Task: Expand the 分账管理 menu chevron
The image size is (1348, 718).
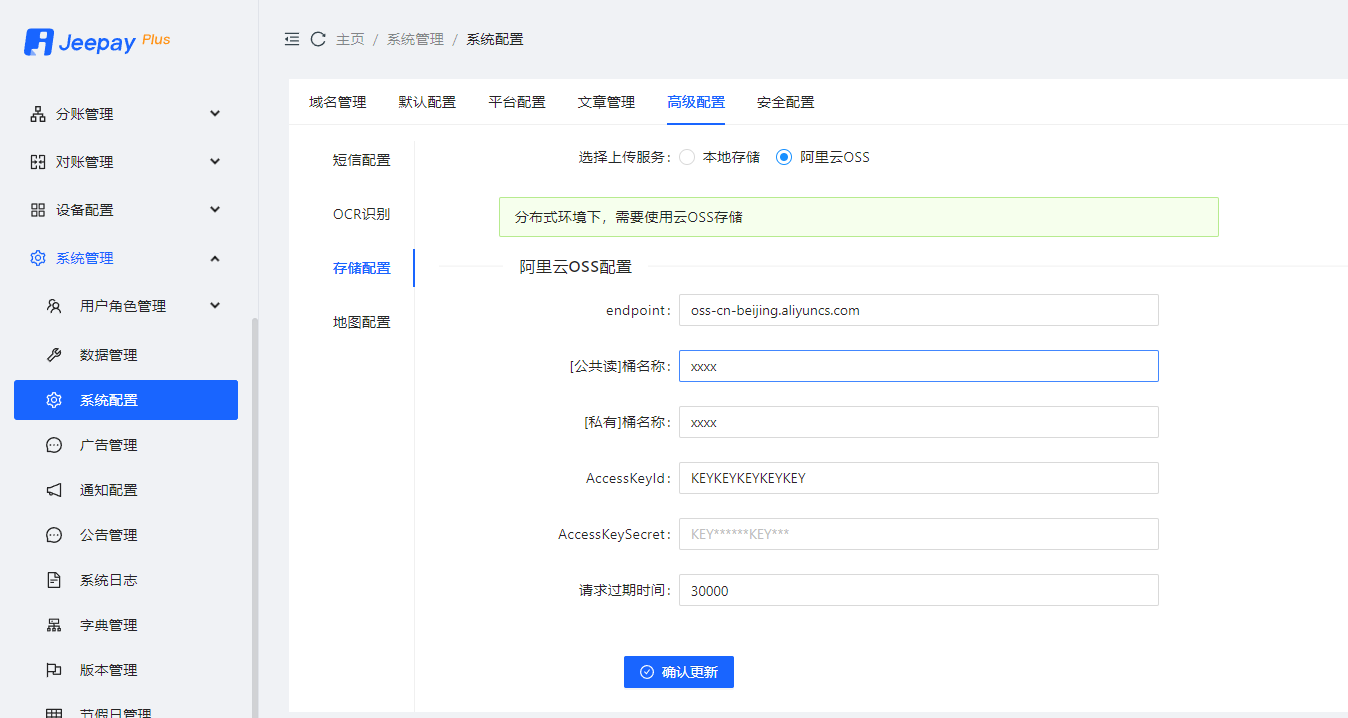Action: [215, 114]
